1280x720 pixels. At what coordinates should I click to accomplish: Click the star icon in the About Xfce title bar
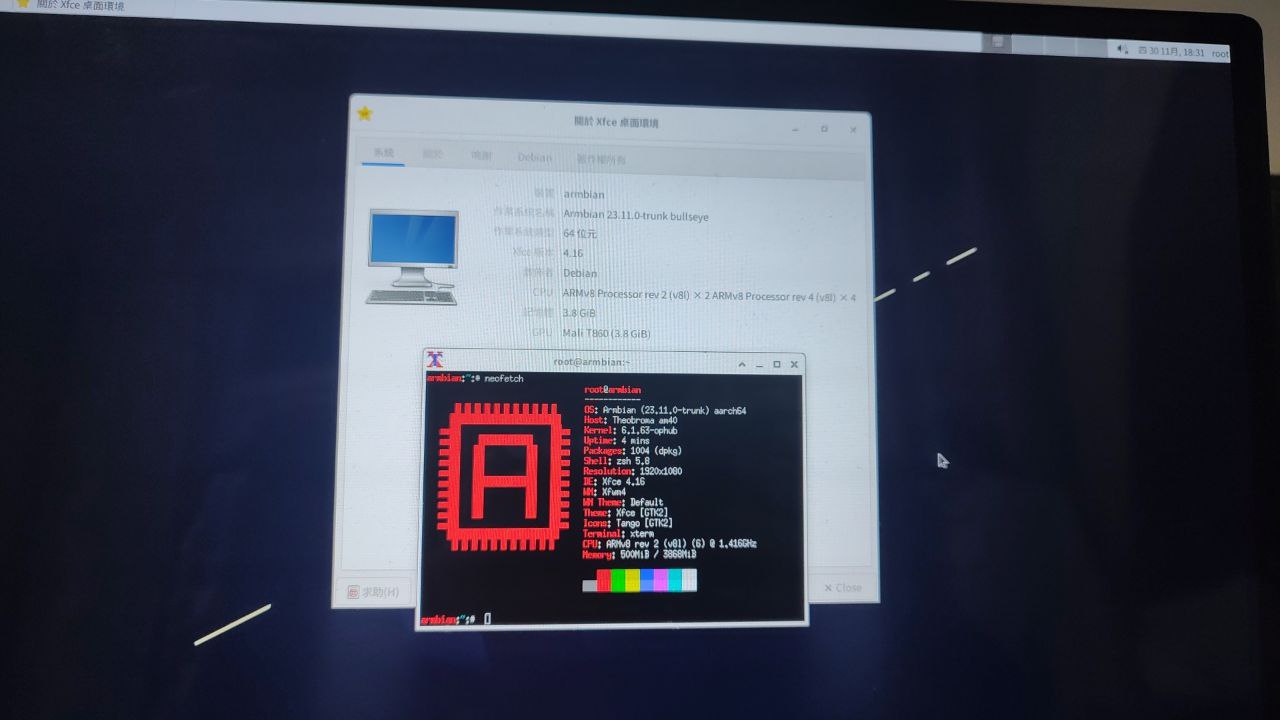(x=365, y=113)
